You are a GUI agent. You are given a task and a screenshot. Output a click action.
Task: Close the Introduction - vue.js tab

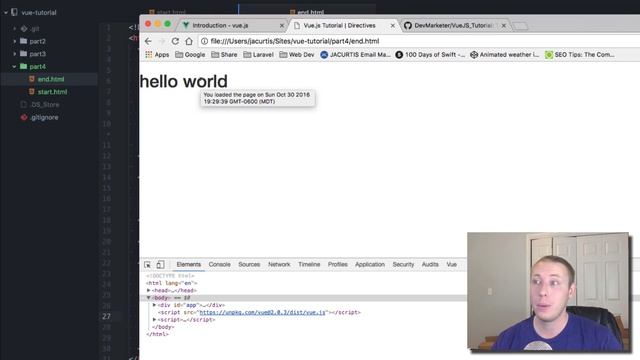pyautogui.click(x=282, y=25)
